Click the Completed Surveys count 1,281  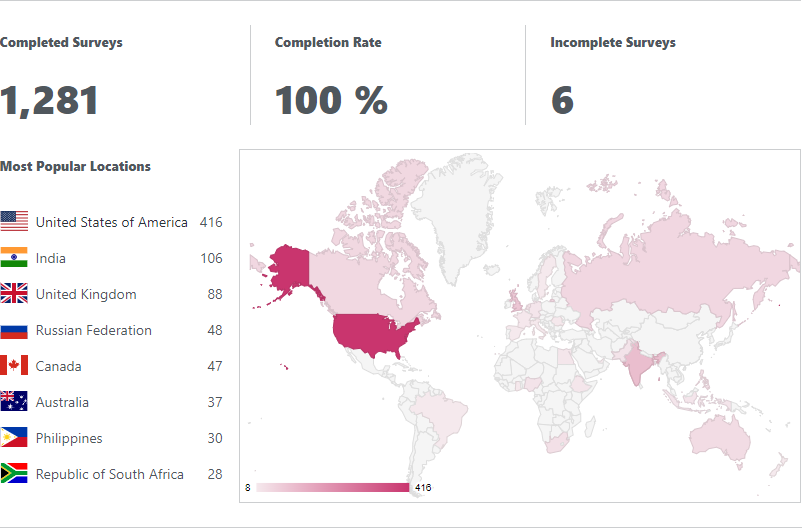click(x=50, y=101)
